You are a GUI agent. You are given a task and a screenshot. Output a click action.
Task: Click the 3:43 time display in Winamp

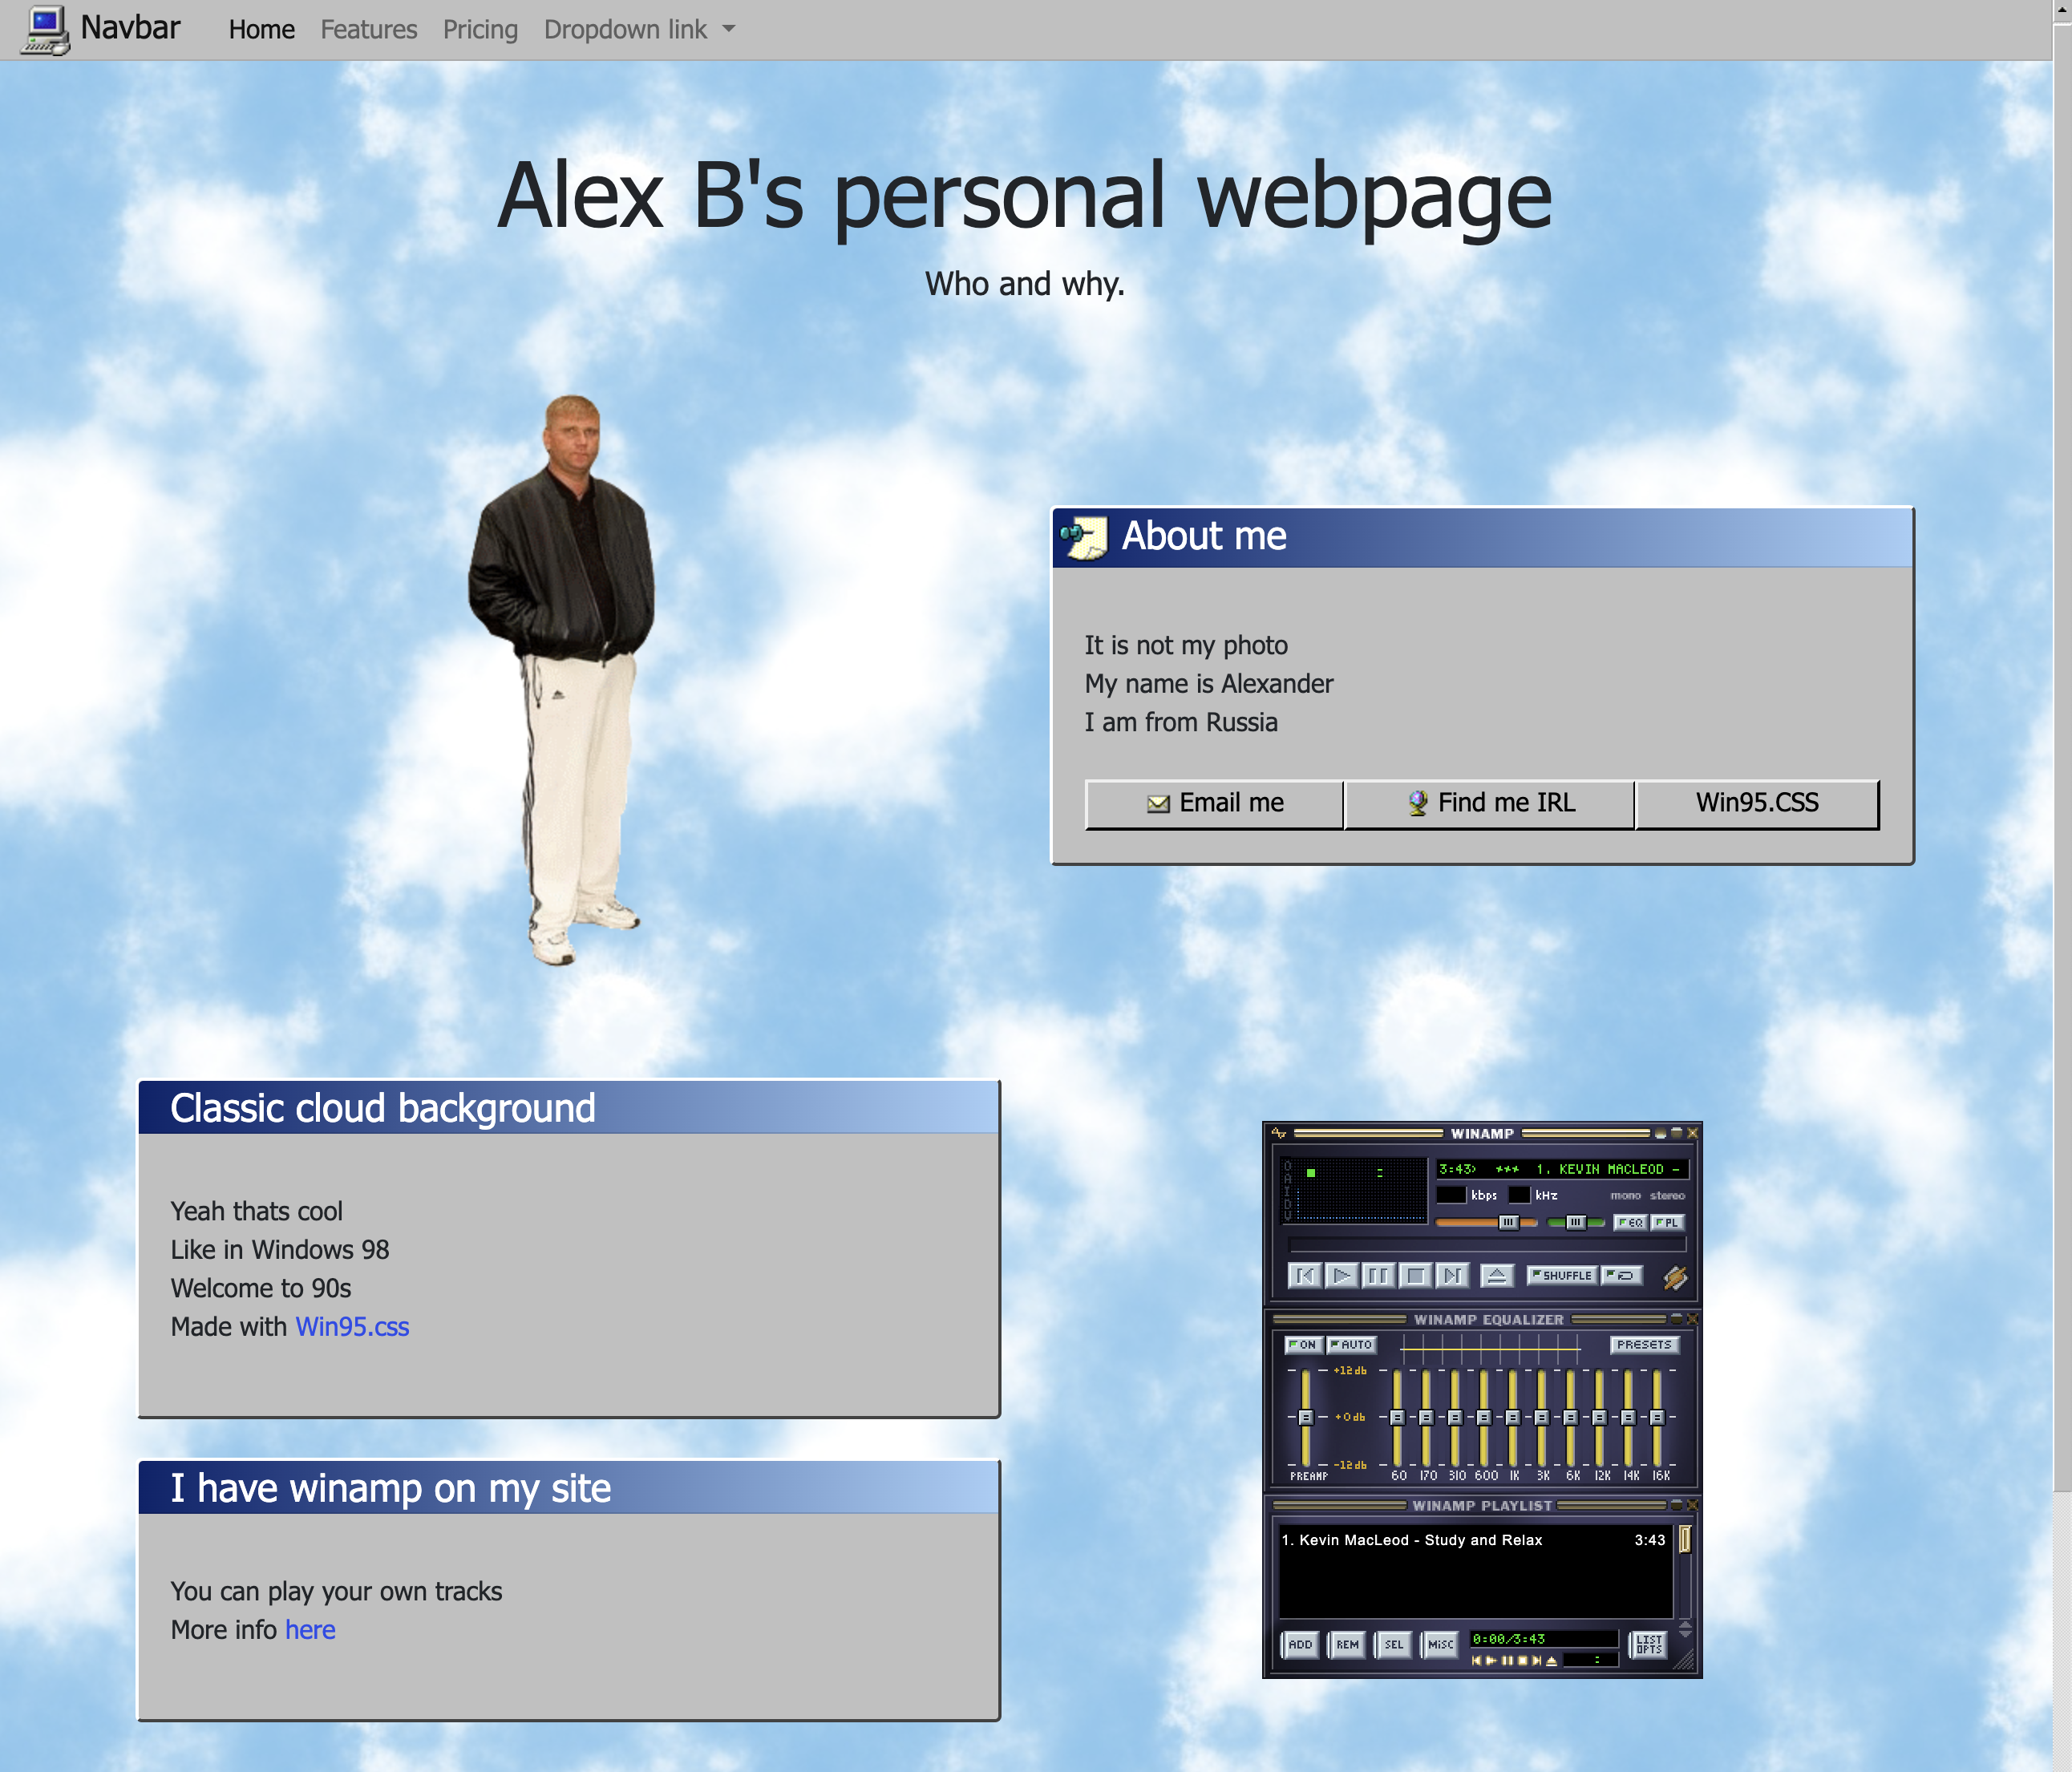pyautogui.click(x=1457, y=1169)
